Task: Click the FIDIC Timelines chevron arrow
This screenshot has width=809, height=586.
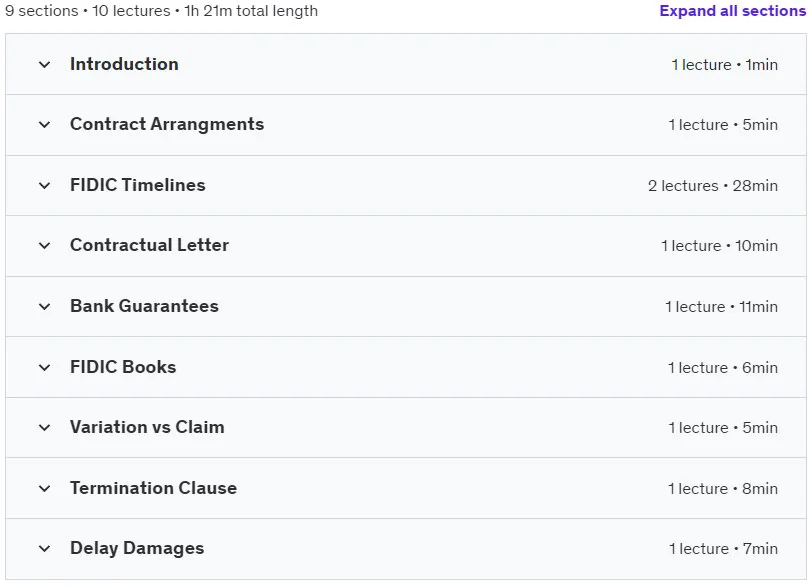Action: click(45, 185)
